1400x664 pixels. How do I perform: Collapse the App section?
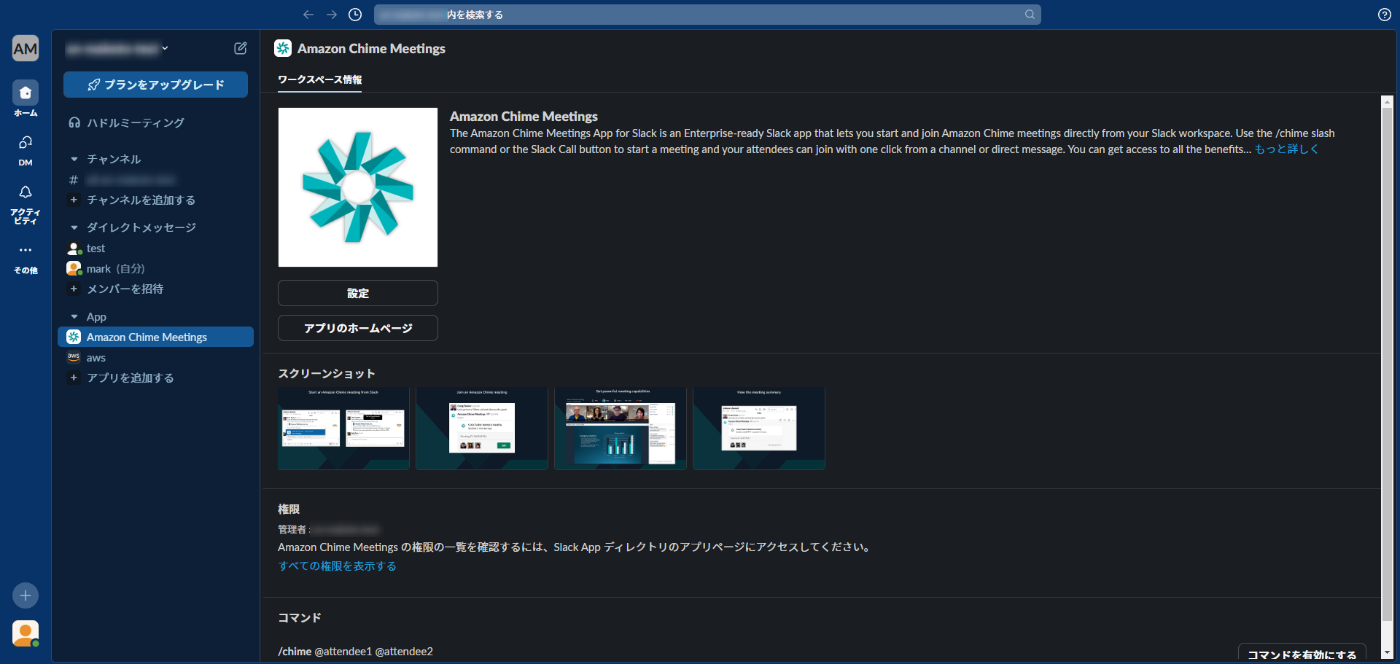click(x=74, y=317)
